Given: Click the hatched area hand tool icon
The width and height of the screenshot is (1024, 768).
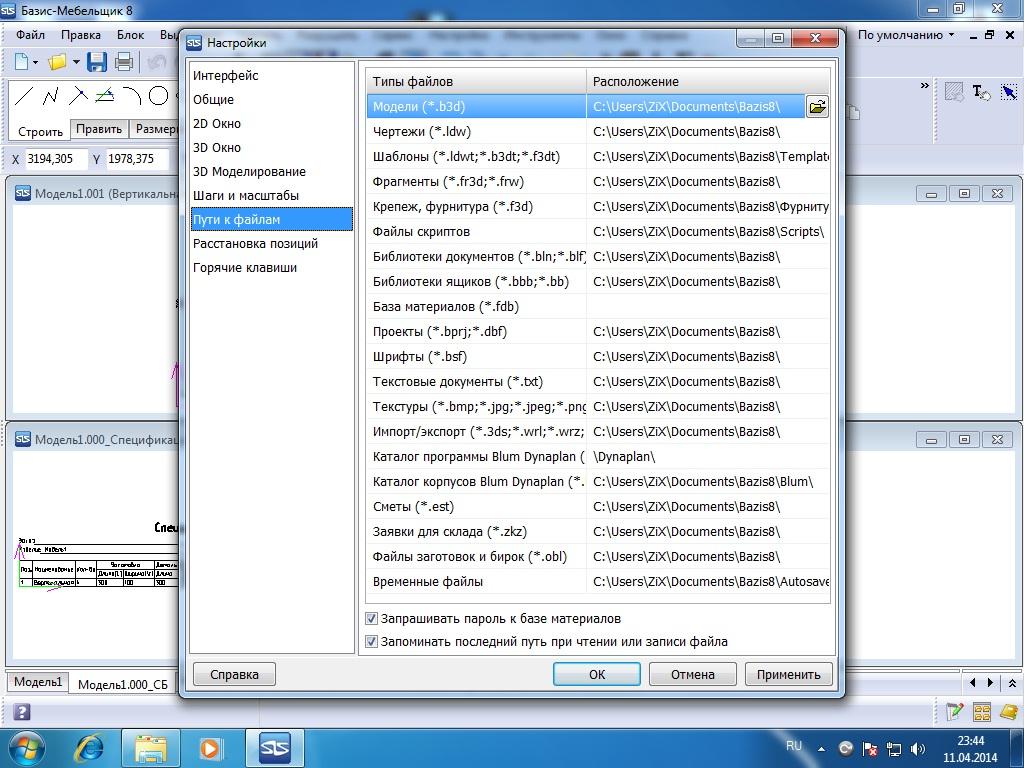Looking at the screenshot, I should tap(954, 92).
